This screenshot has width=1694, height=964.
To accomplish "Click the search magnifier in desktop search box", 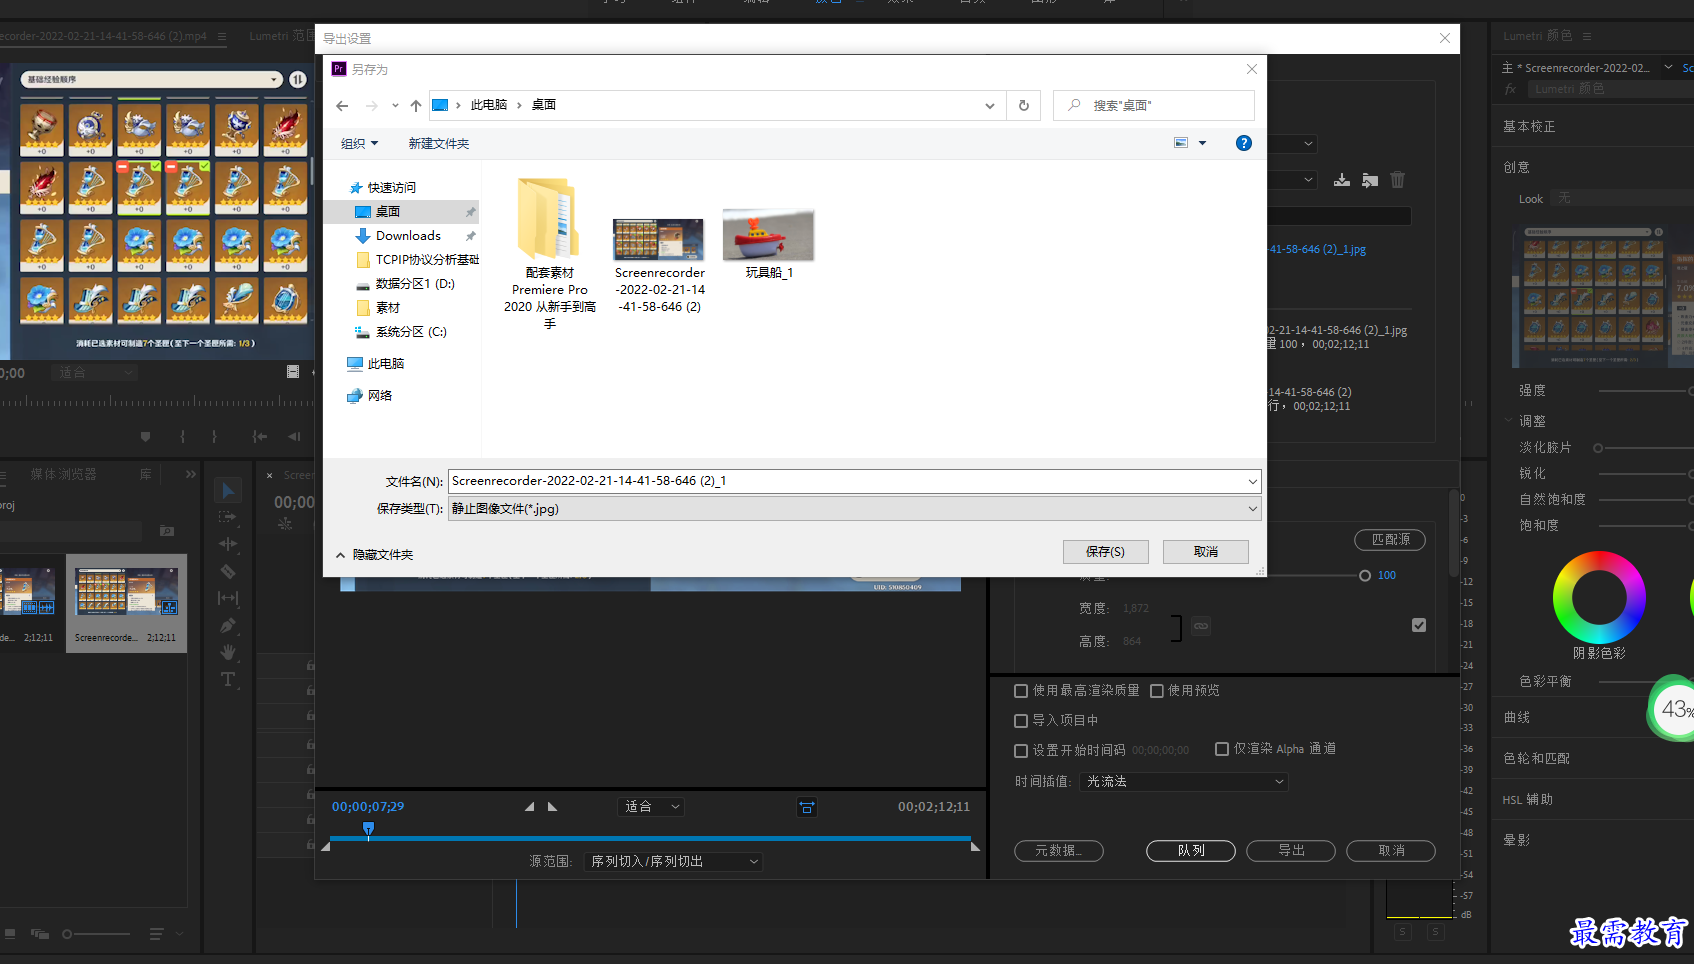I will click(1074, 105).
